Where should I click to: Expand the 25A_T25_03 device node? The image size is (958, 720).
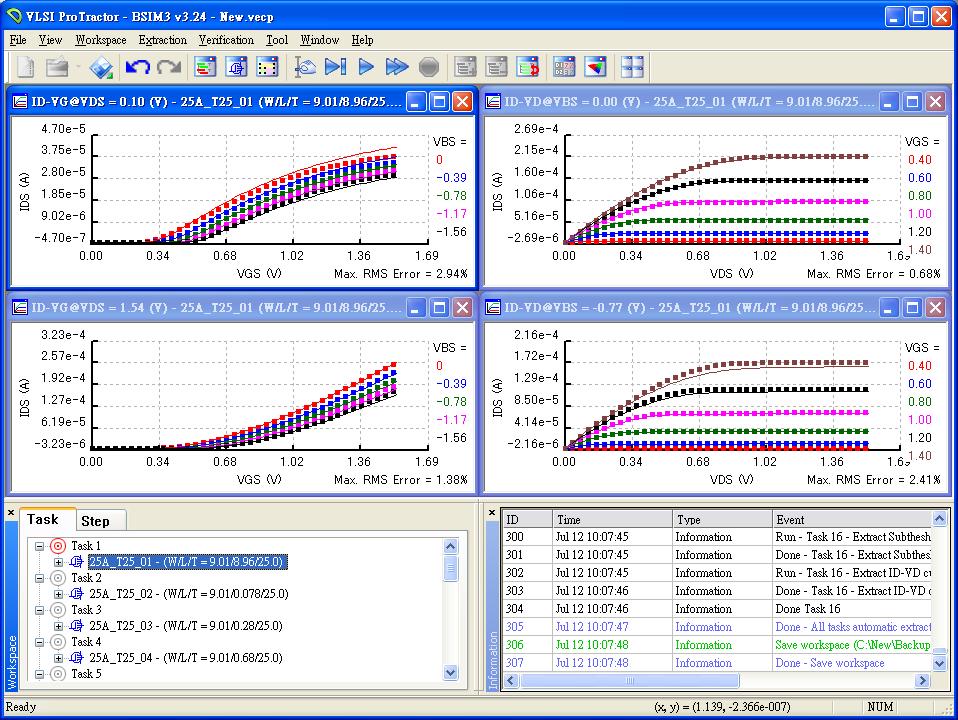tap(58, 626)
